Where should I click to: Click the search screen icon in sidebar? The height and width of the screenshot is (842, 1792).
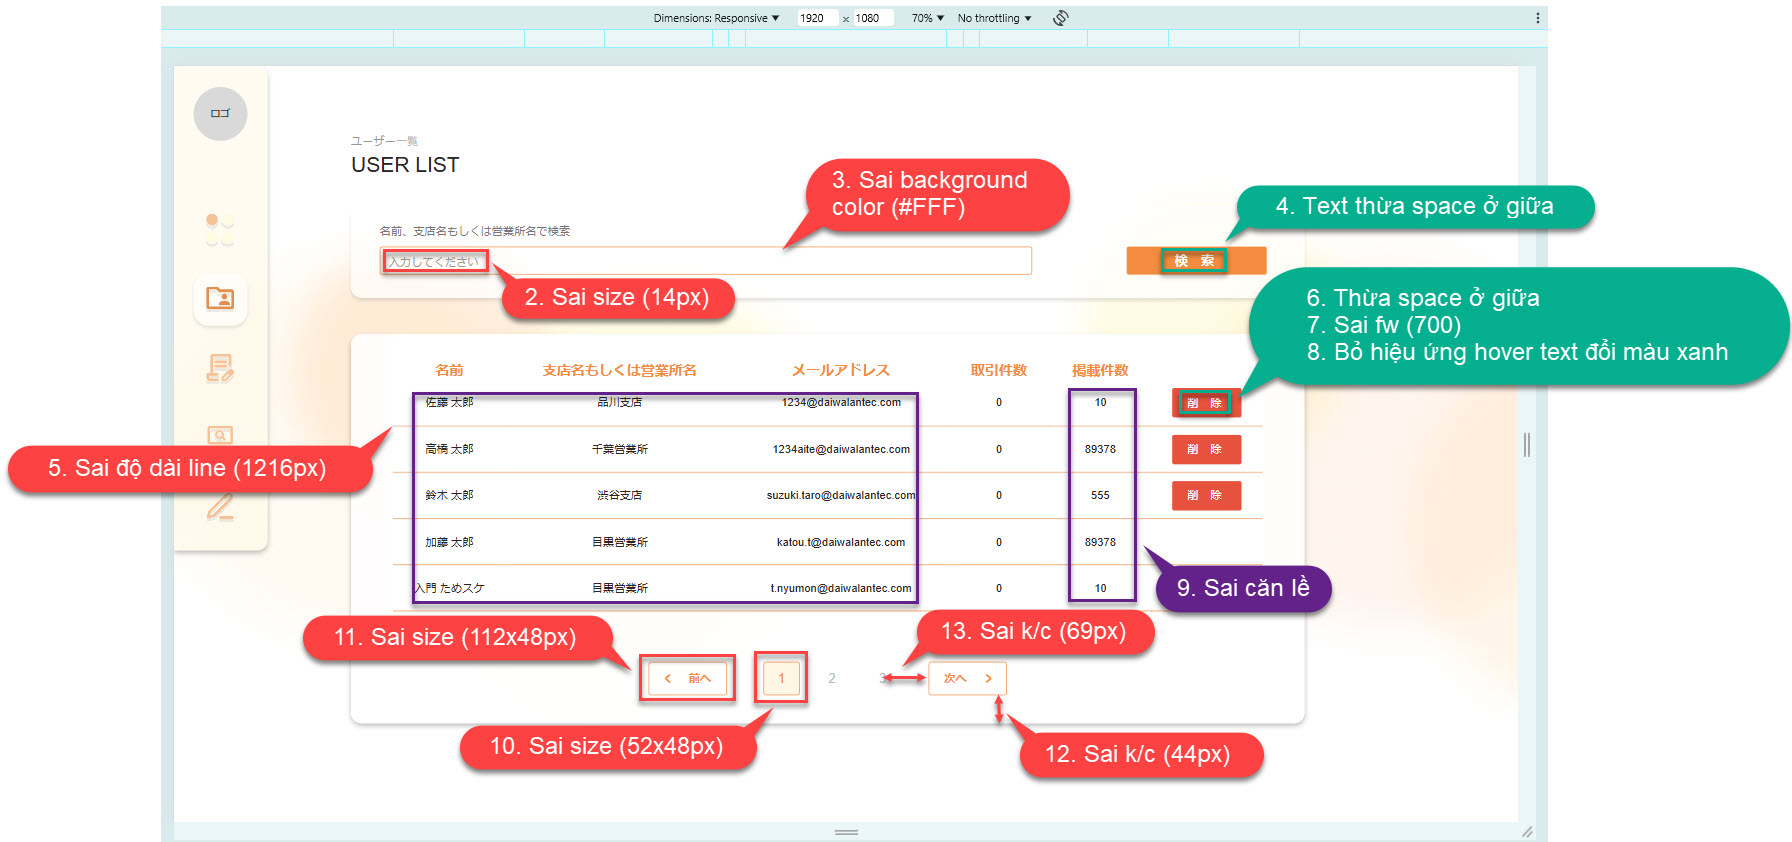[x=220, y=435]
